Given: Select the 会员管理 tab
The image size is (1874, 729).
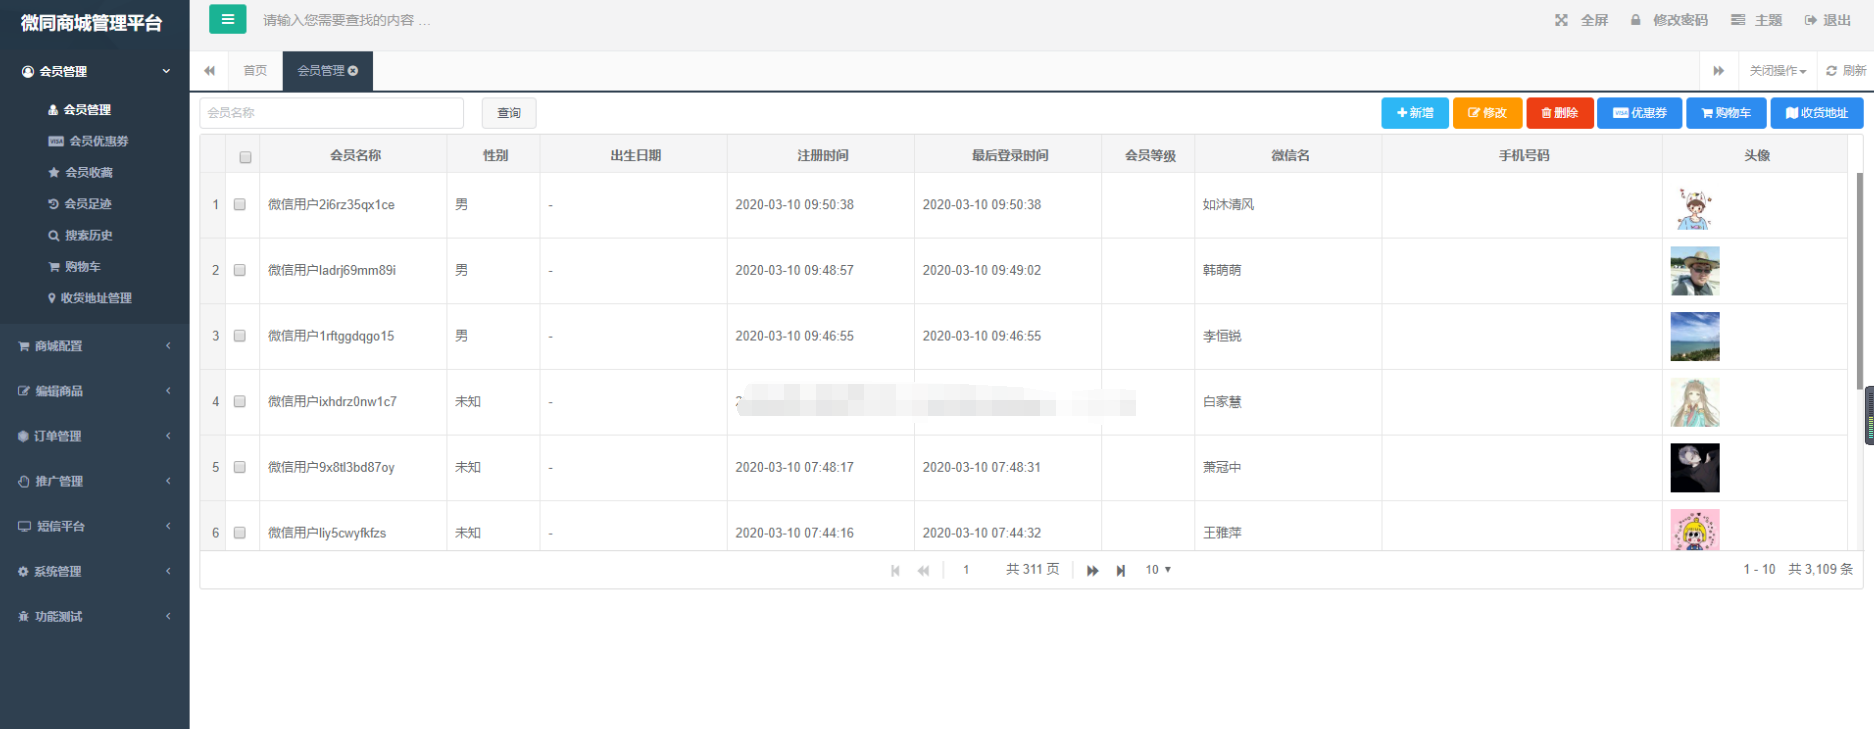Looking at the screenshot, I should pyautogui.click(x=320, y=71).
